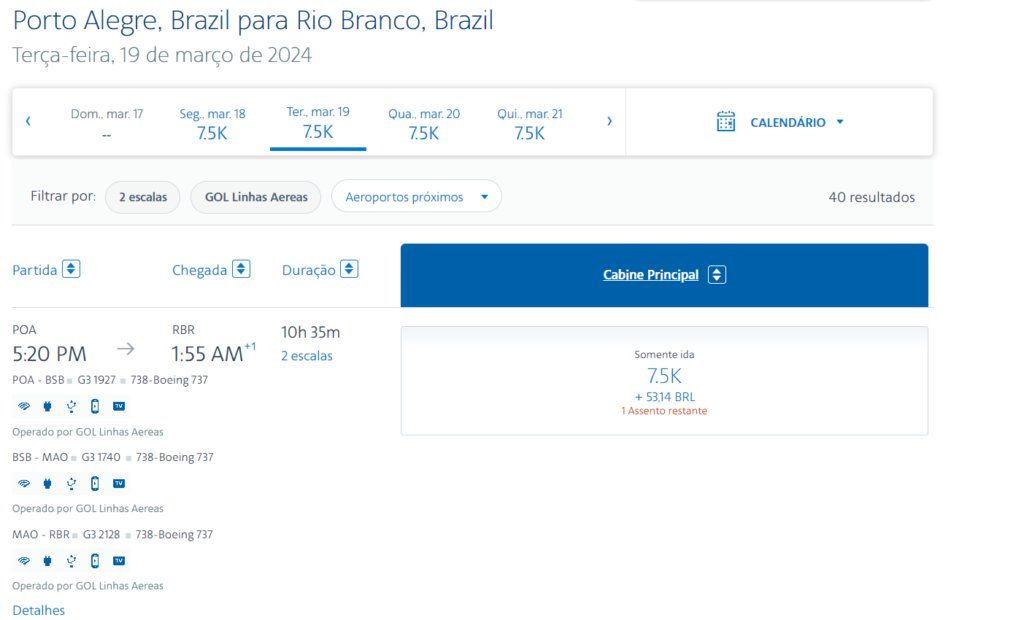The image size is (1024, 620).
Task: Click the USB icon on the BSB-MAO segment
Action: click(71, 483)
